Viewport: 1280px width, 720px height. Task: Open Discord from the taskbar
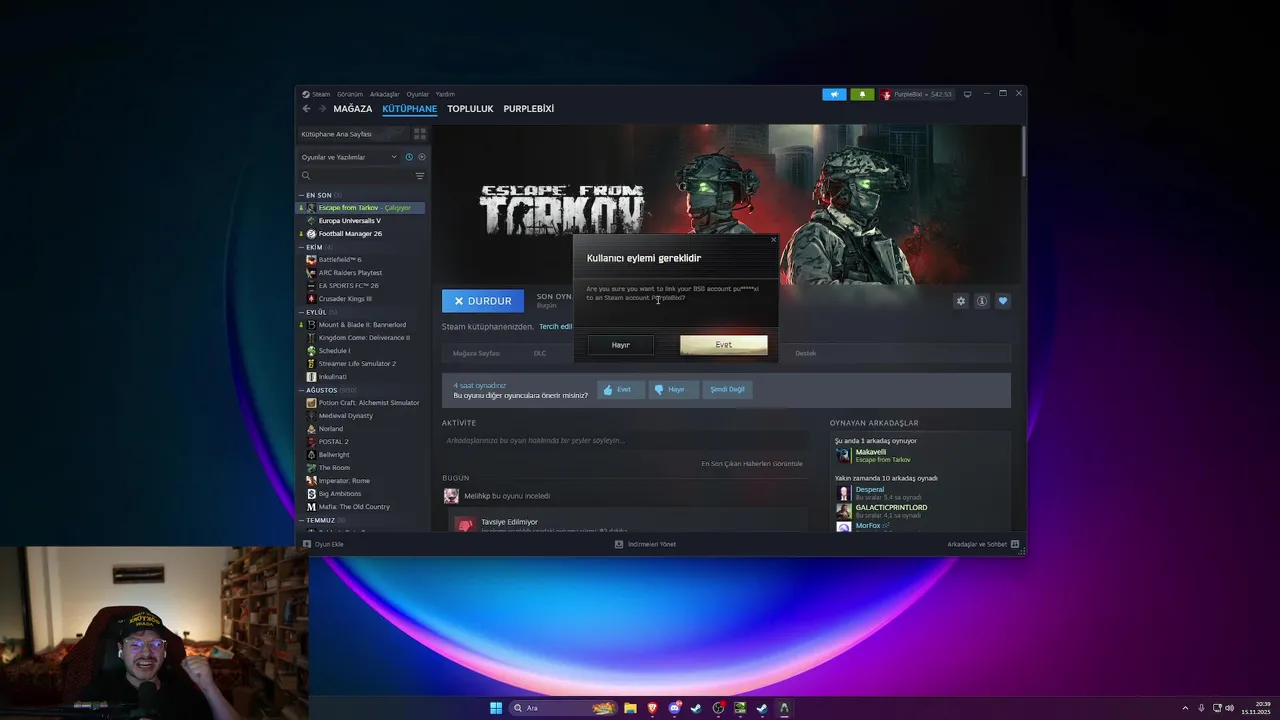pyautogui.click(x=674, y=708)
